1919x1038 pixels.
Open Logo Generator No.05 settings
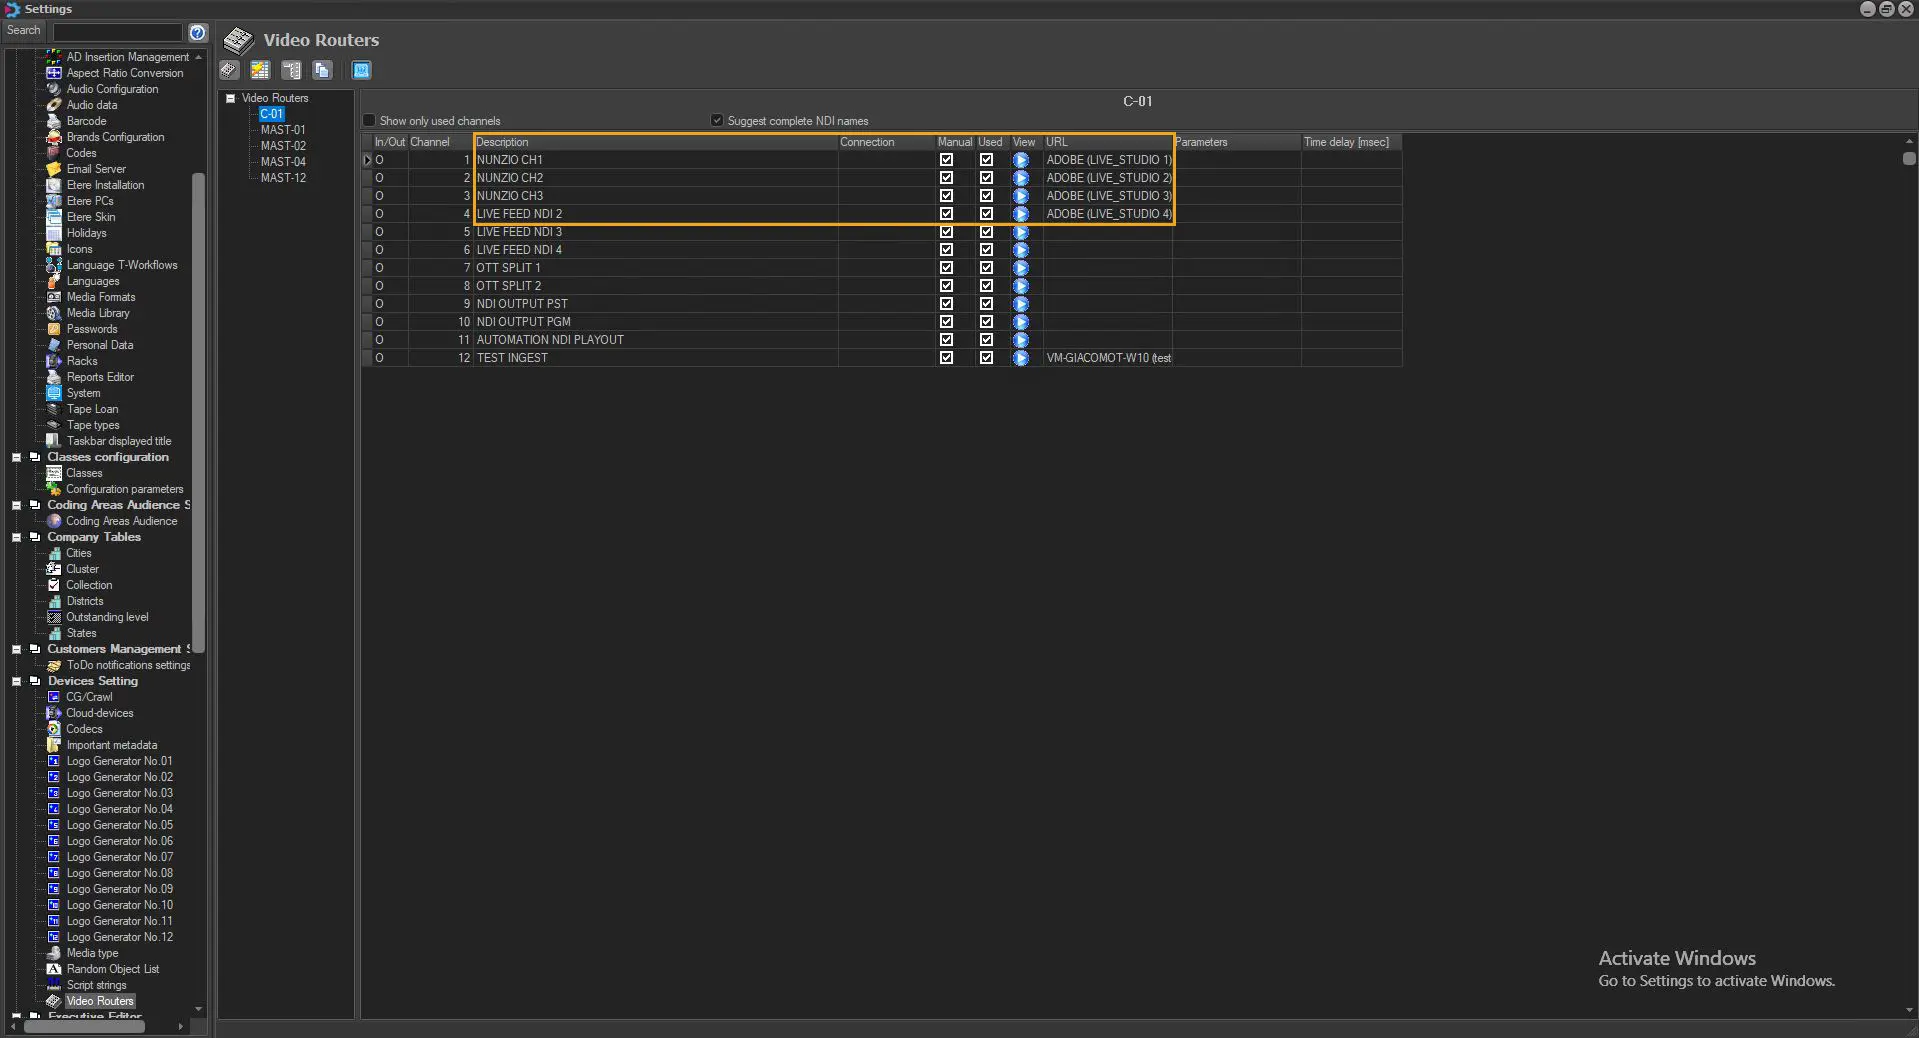119,825
